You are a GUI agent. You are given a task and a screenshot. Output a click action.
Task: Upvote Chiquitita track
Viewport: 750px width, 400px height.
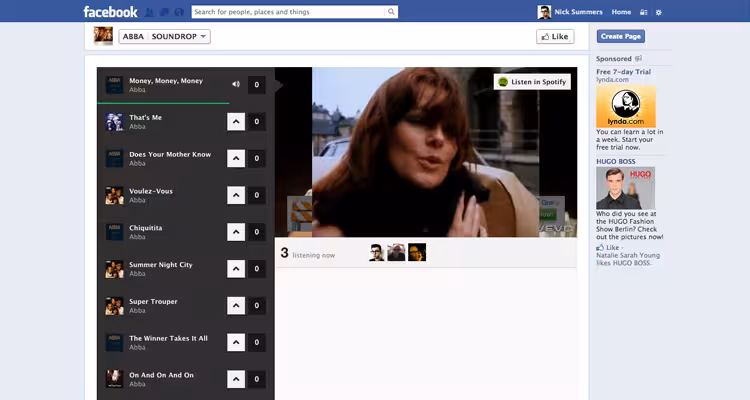[236, 232]
